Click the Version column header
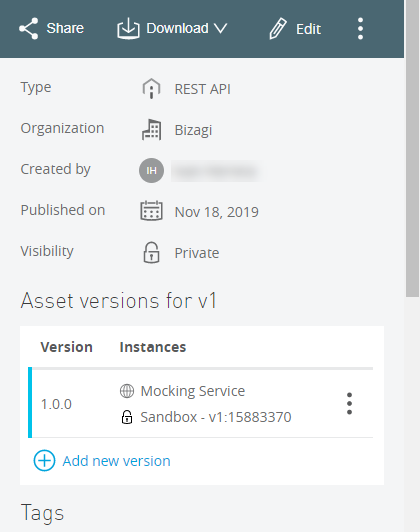Screen dimensions: 420x532 [x=66, y=347]
